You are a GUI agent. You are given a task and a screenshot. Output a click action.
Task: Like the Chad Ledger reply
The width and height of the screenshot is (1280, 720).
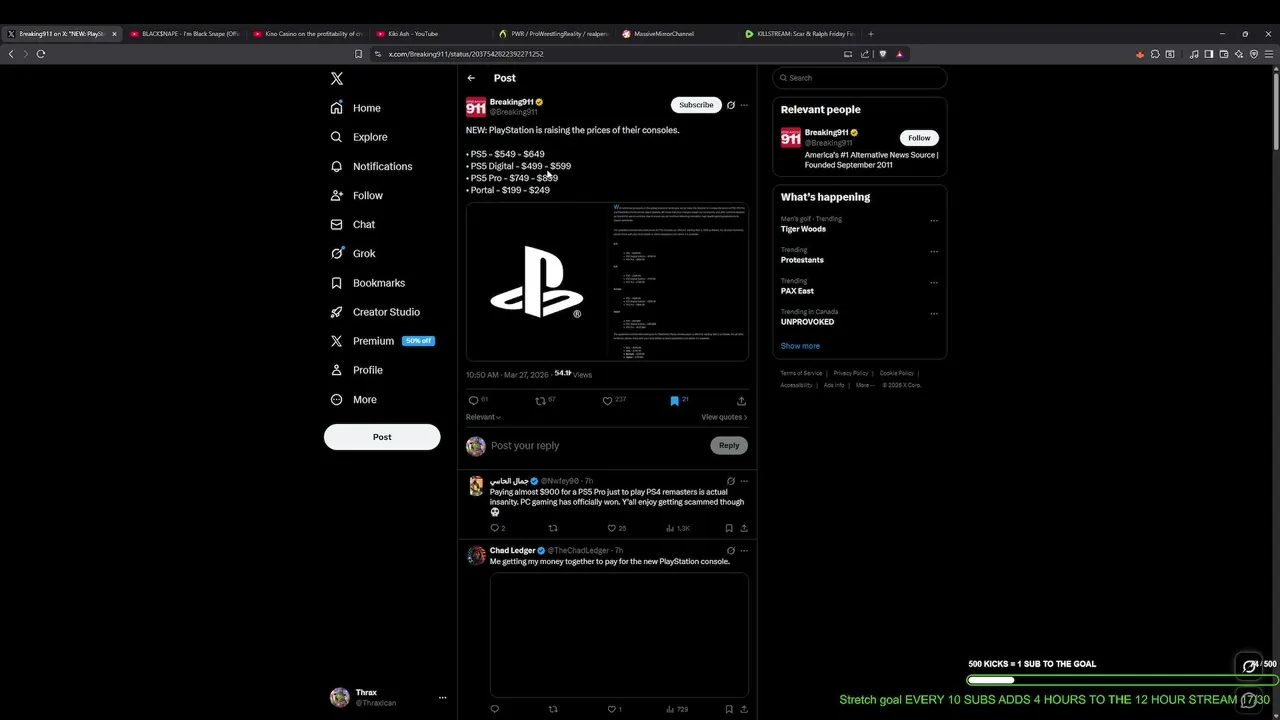(x=612, y=709)
